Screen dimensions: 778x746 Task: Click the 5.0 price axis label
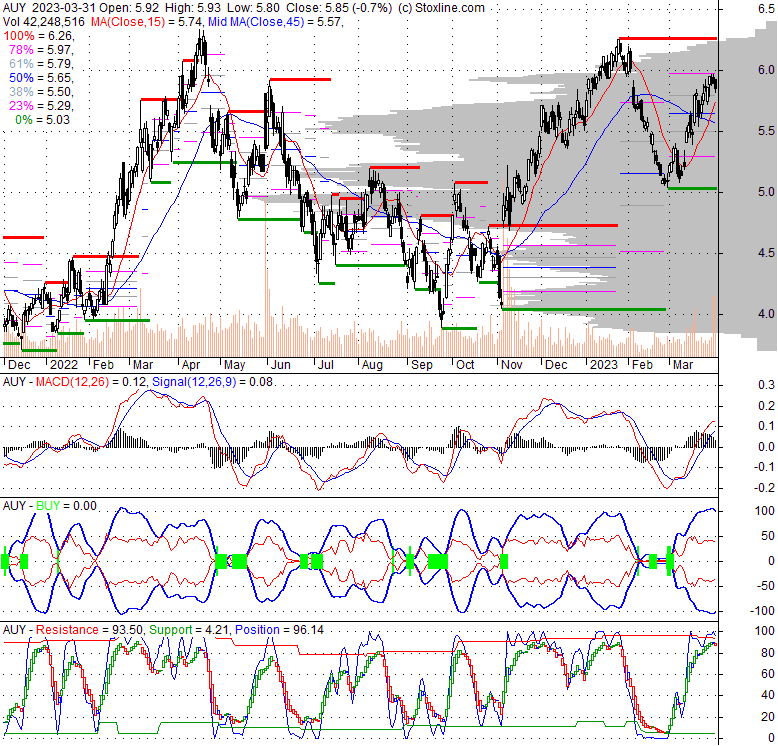point(766,192)
